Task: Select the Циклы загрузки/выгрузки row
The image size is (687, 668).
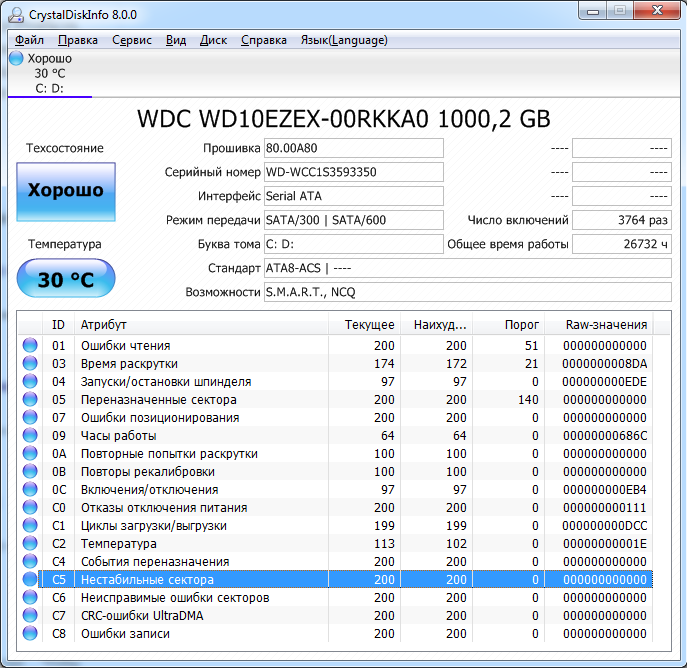Action: point(335,525)
